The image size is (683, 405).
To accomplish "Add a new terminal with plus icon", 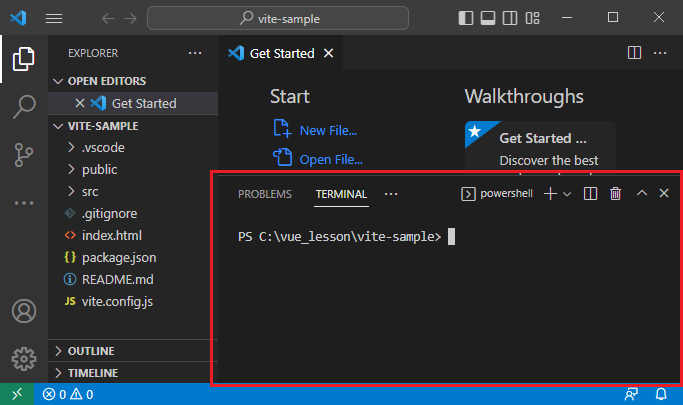I will click(x=549, y=194).
